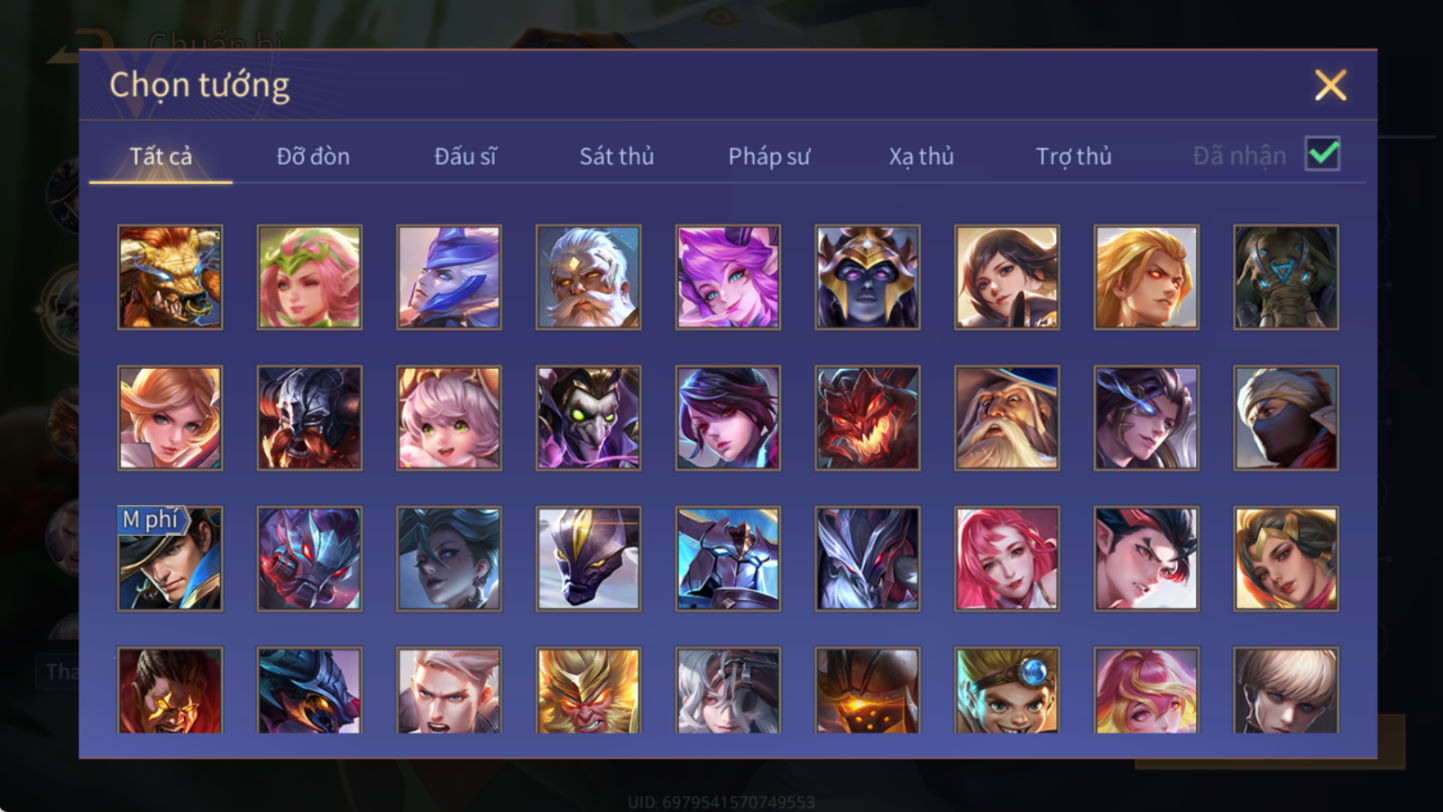Open the 'Sát thủ' tab

pyautogui.click(x=617, y=156)
